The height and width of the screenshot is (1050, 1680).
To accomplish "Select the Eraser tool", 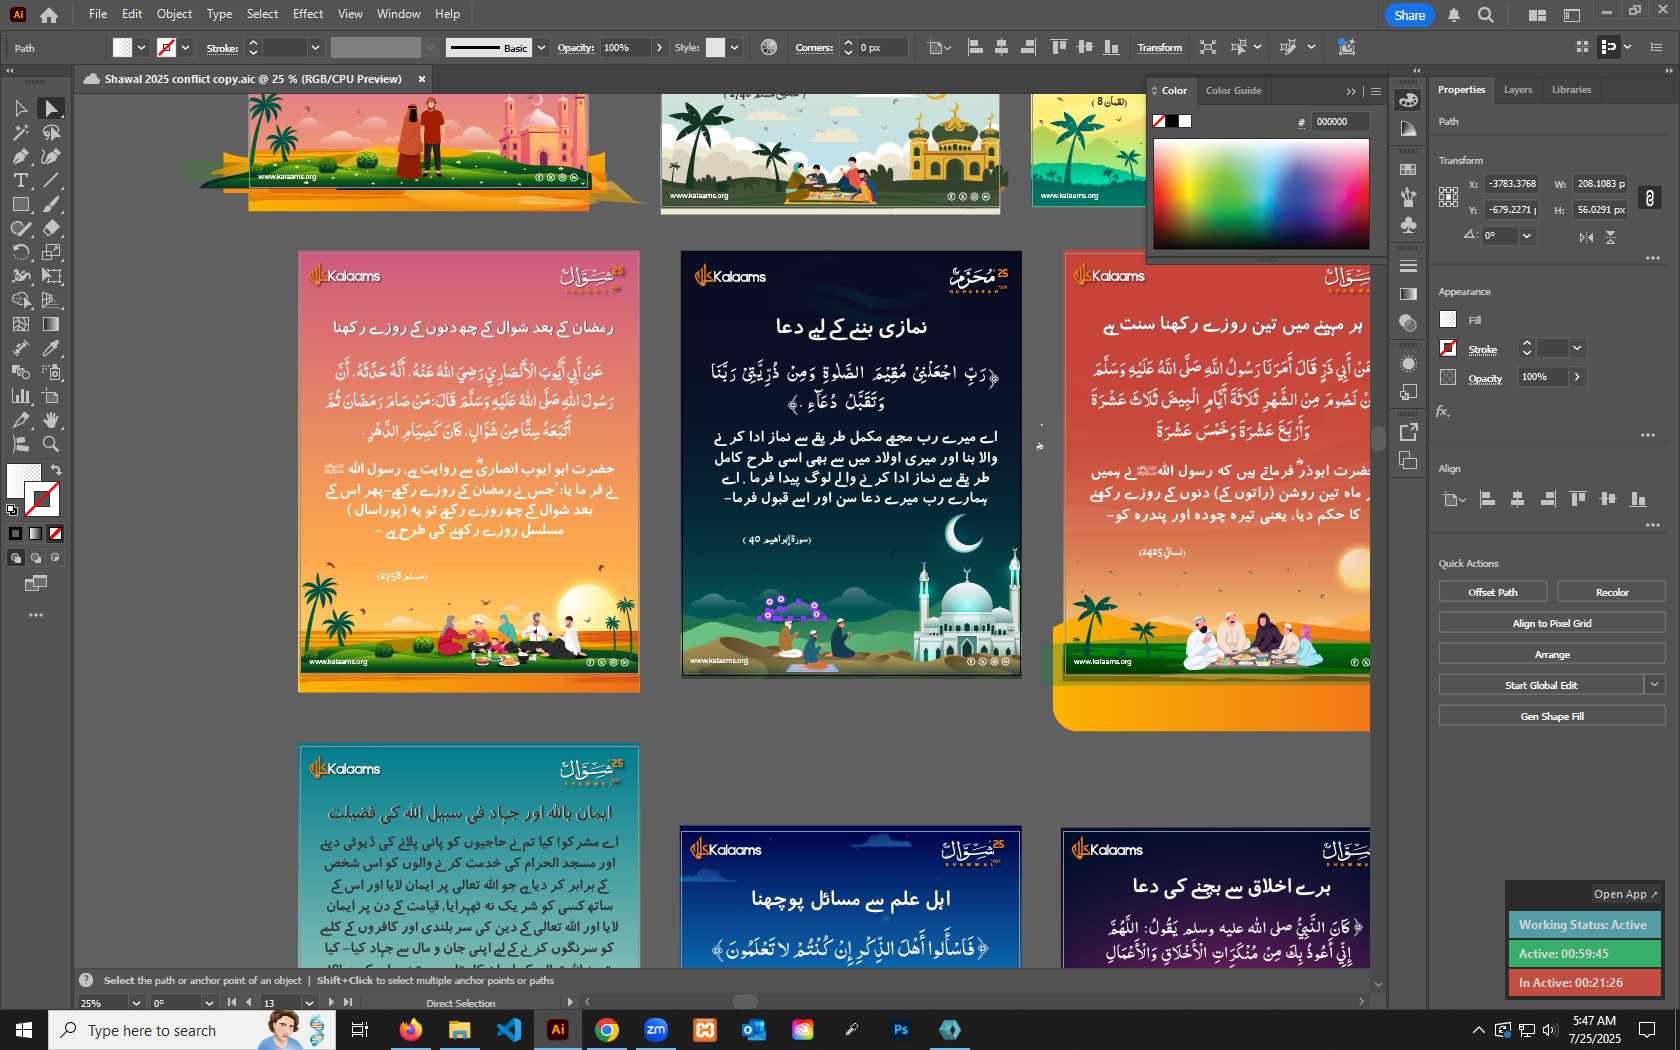I will (51, 228).
